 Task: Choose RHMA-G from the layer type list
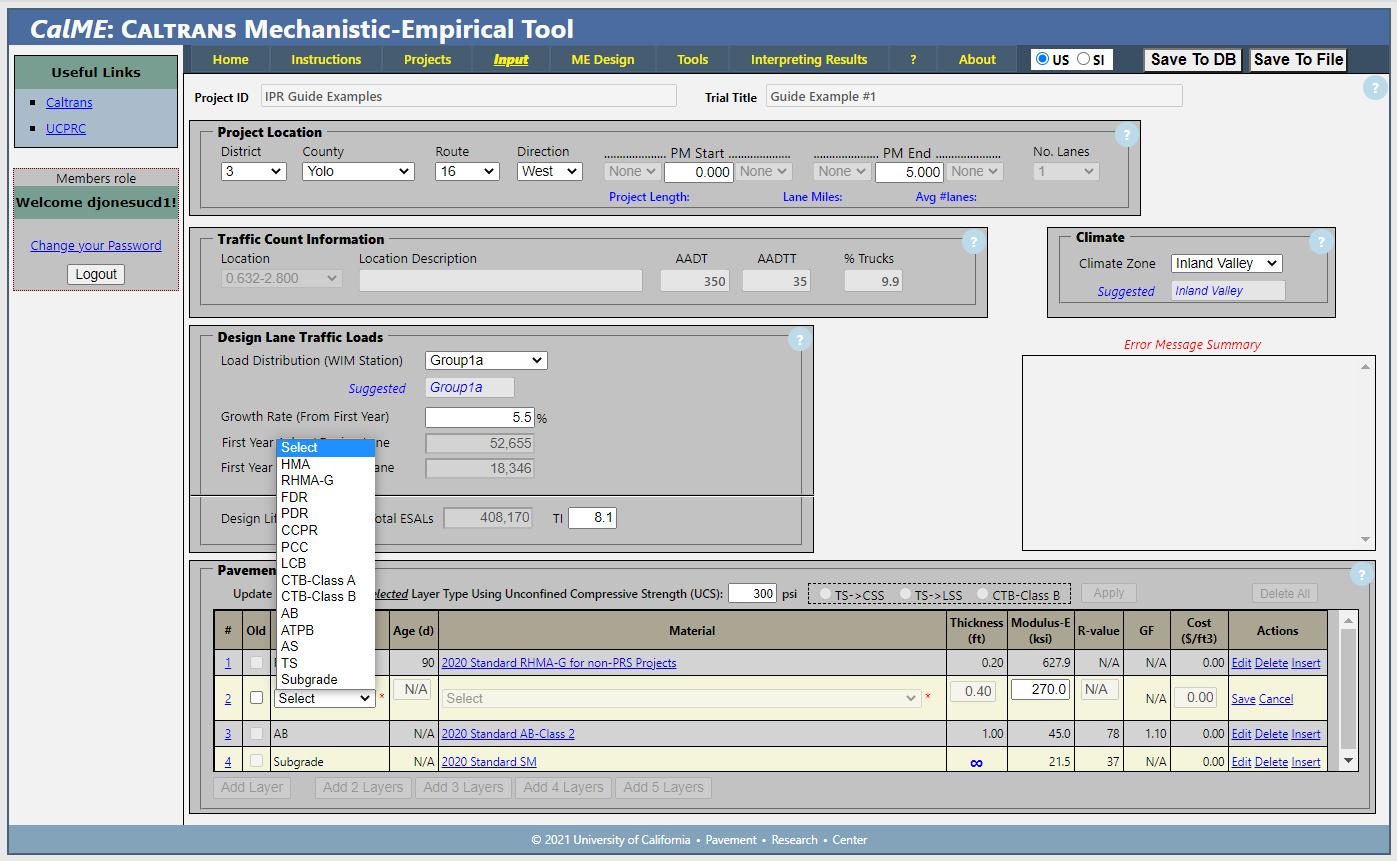pyautogui.click(x=325, y=480)
